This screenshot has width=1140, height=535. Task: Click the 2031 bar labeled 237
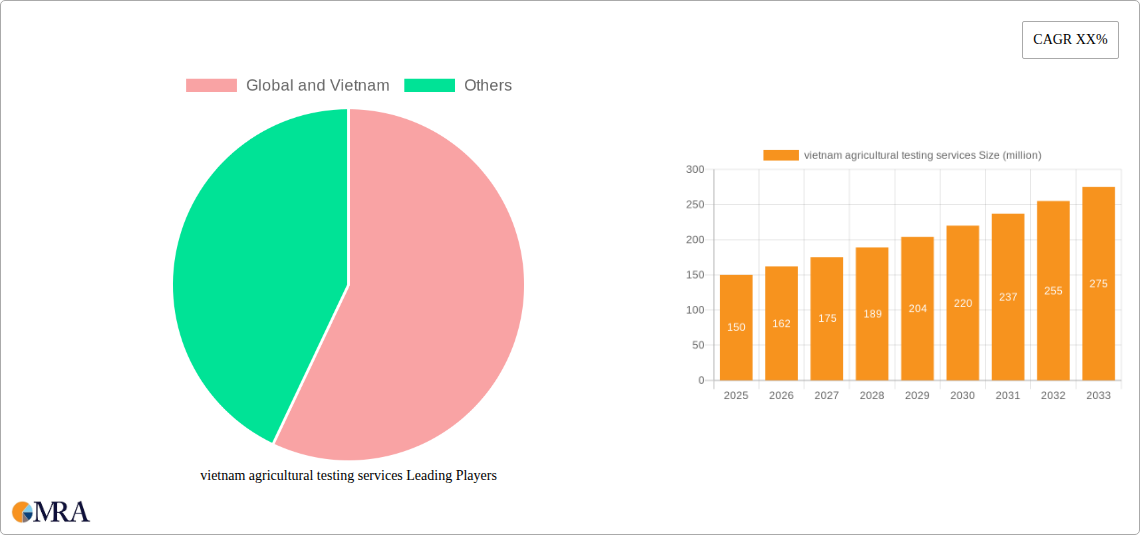[x=1008, y=297]
